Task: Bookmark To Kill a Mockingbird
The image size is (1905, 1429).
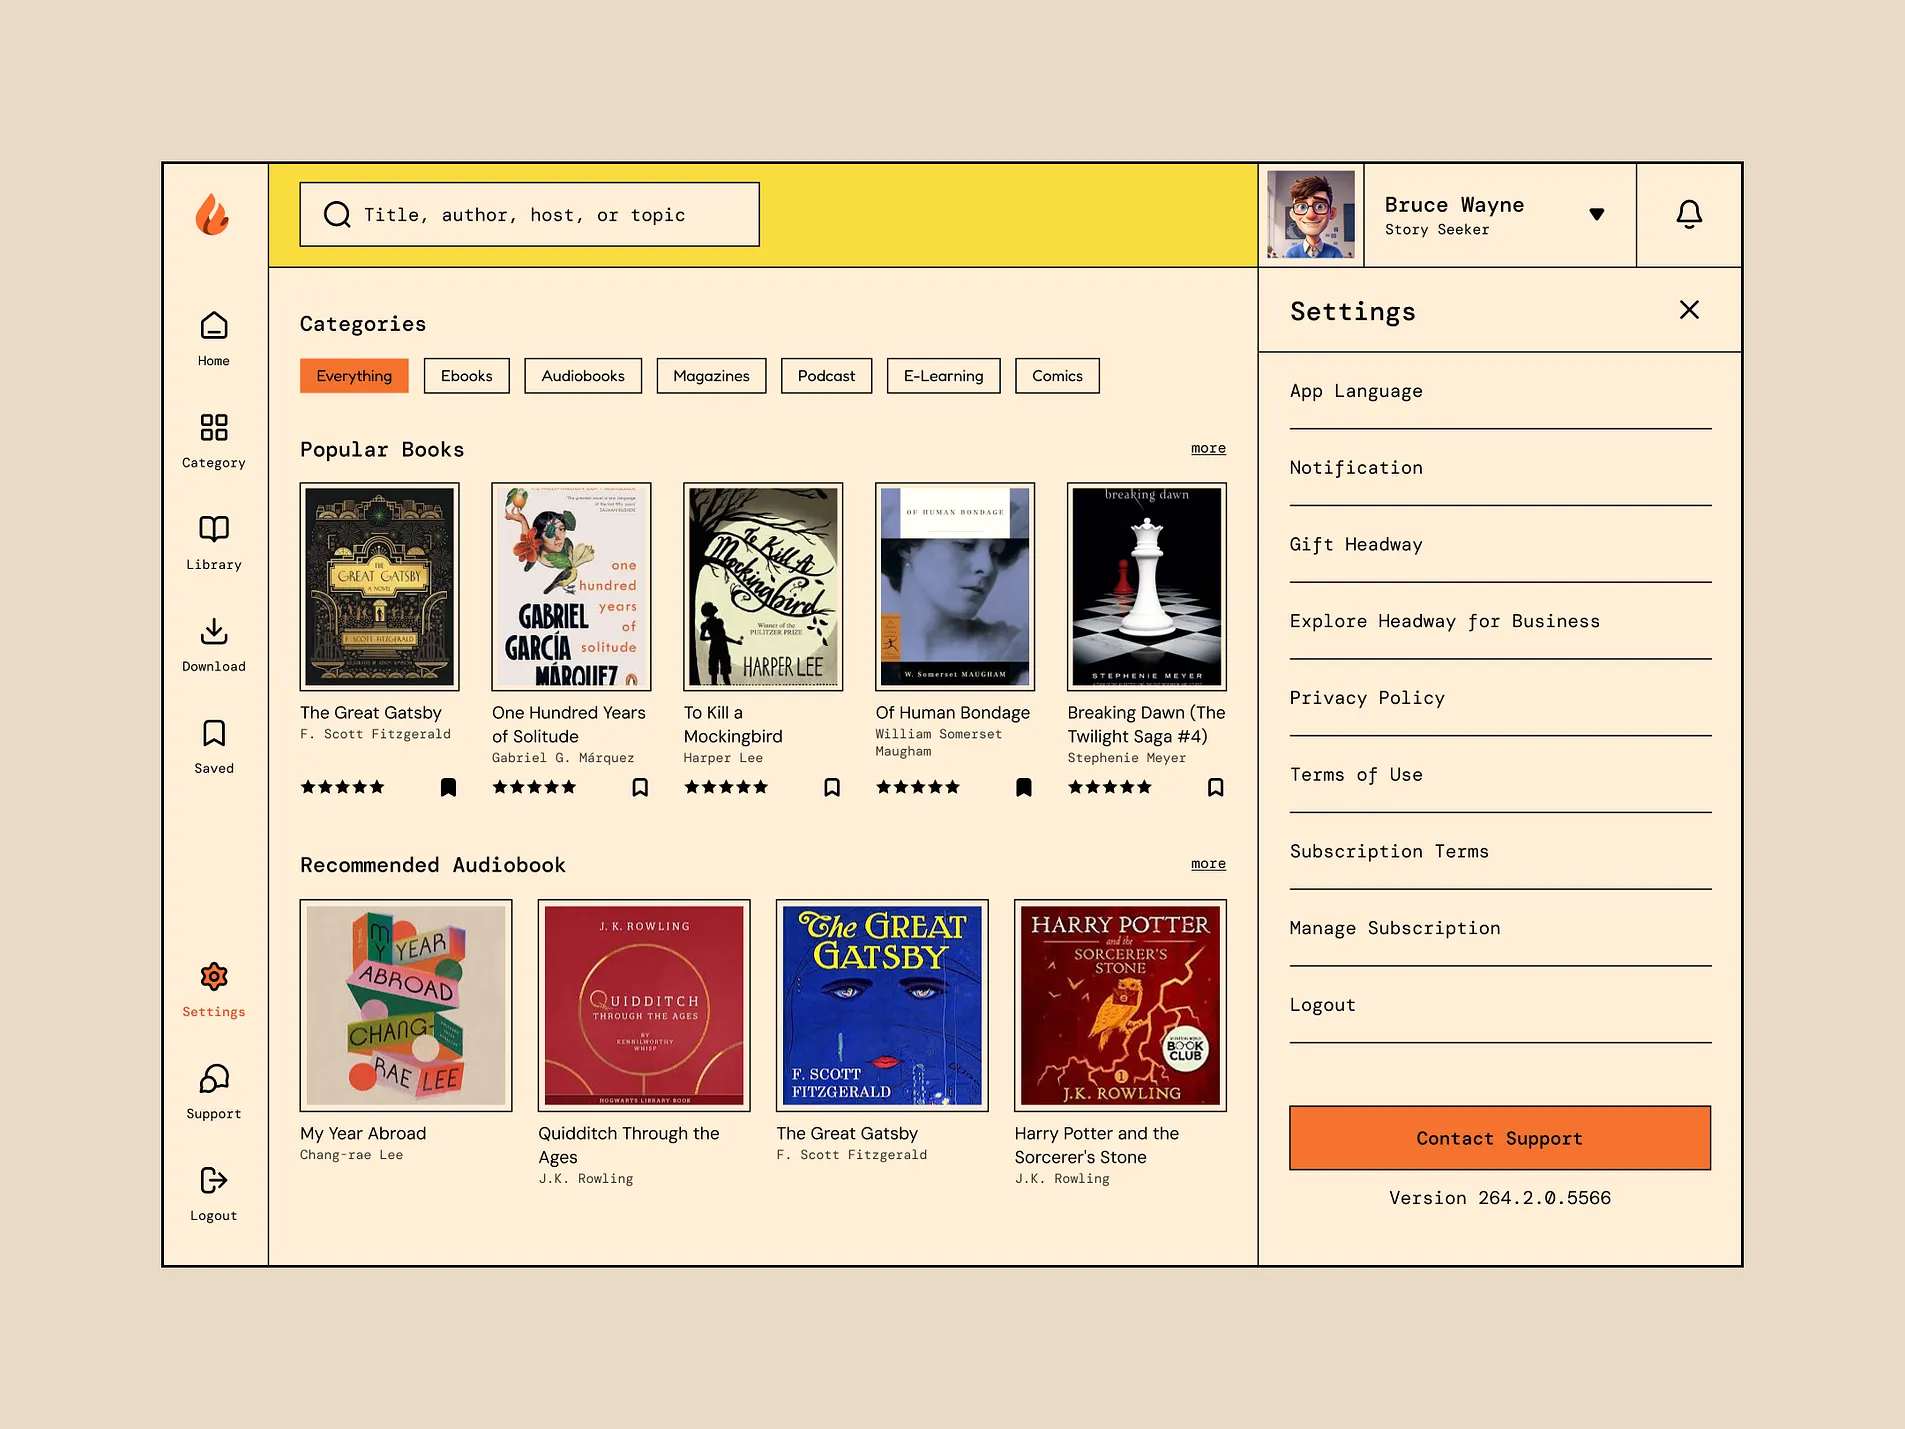Action: [832, 788]
